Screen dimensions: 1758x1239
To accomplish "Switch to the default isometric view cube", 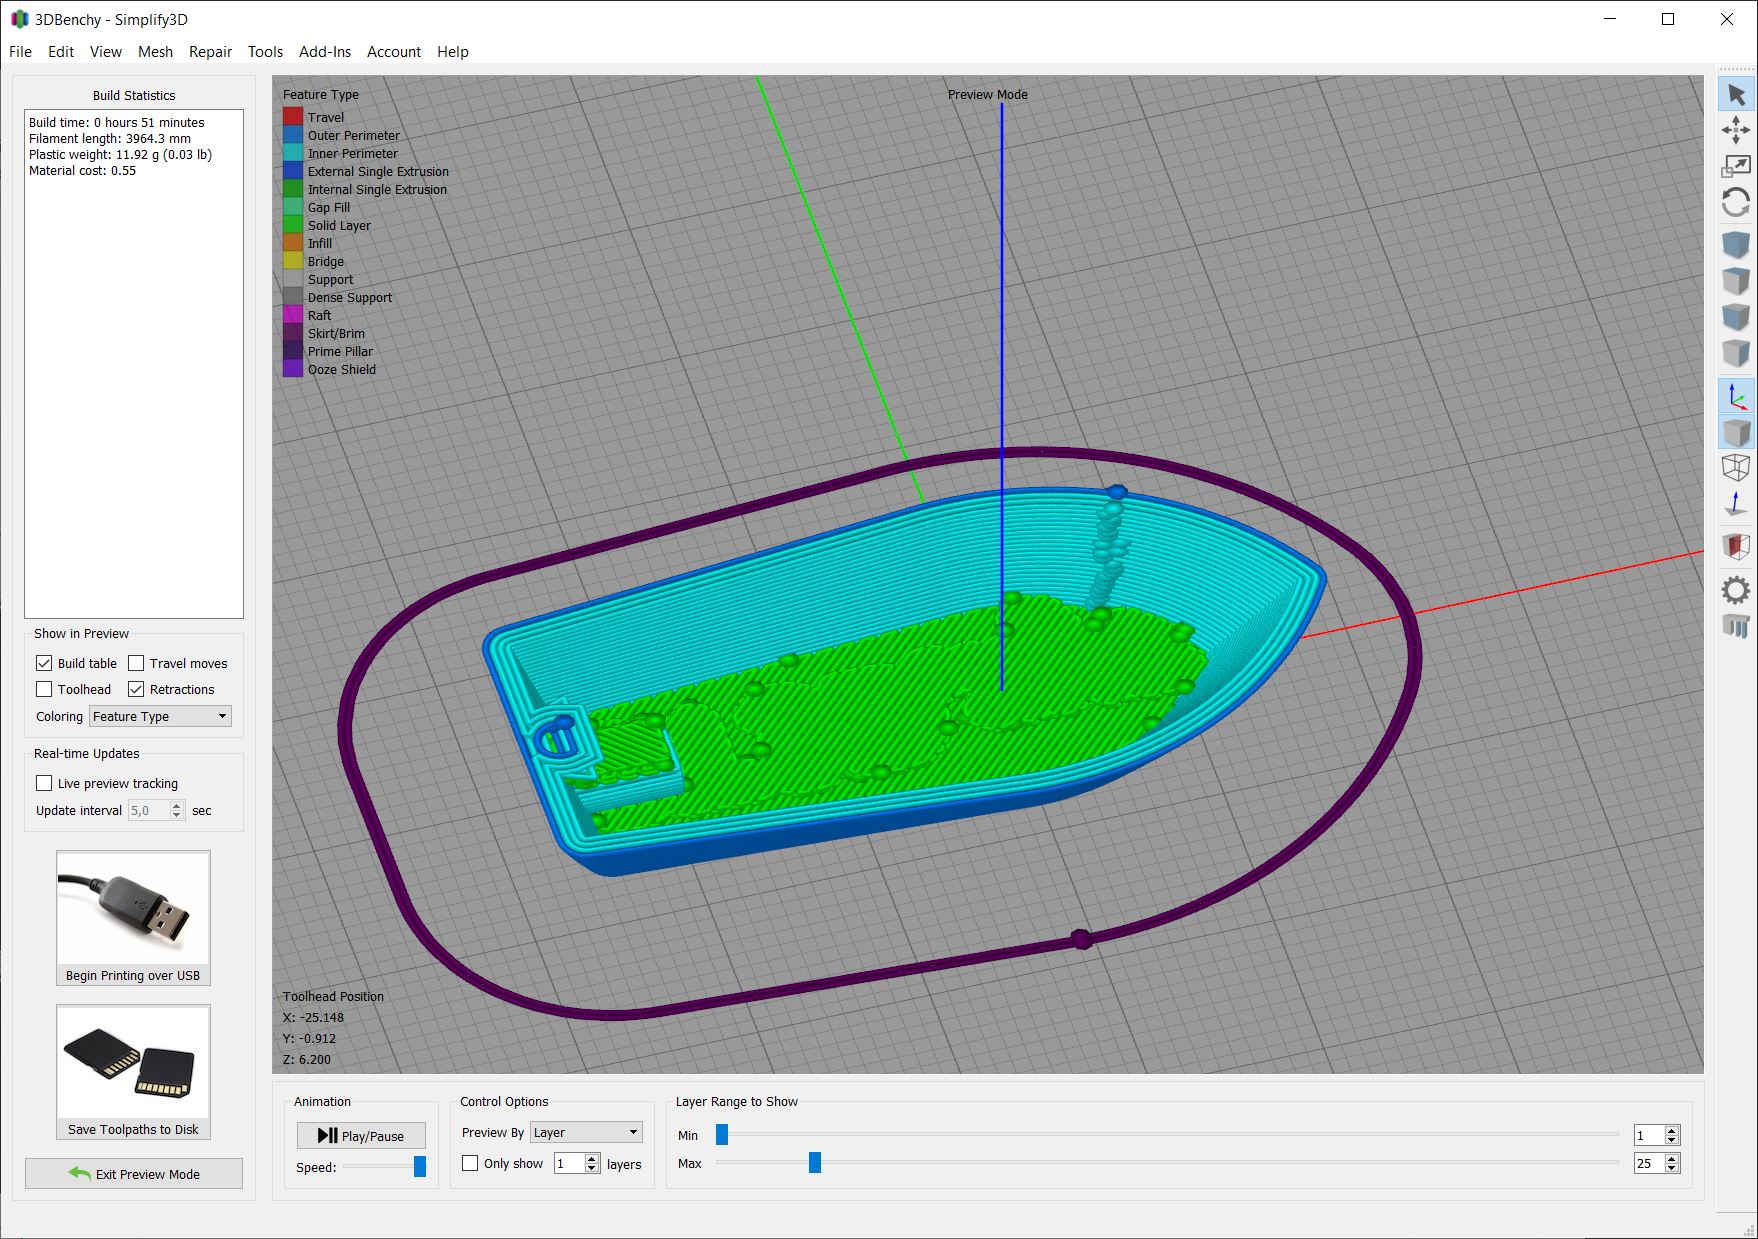I will click(1735, 244).
